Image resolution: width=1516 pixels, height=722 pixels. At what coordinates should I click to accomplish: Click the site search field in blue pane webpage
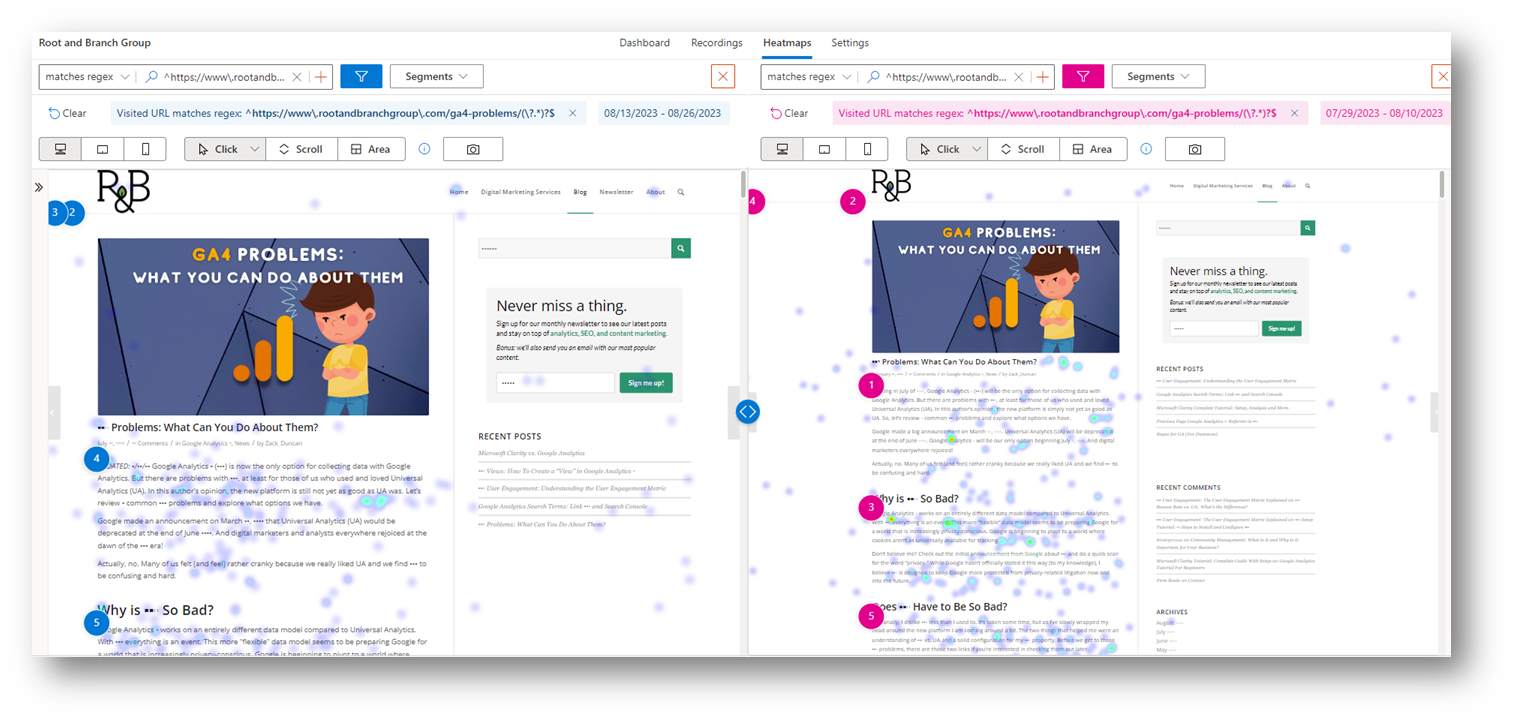(x=574, y=248)
